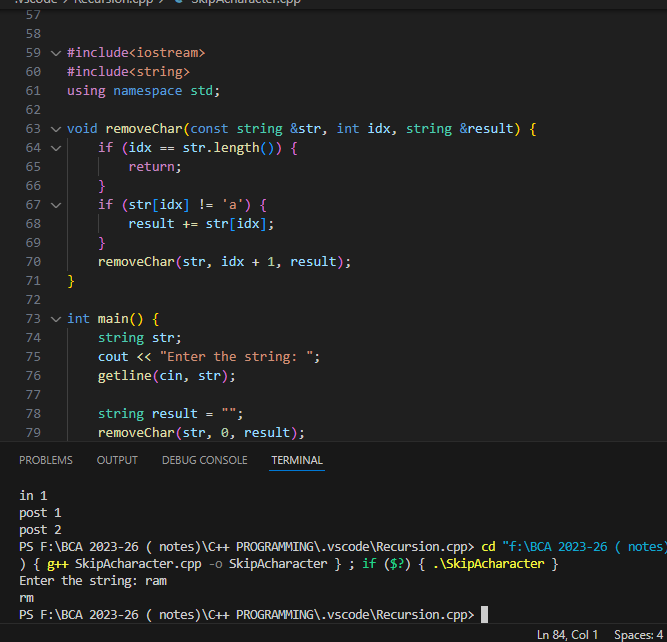Click line number 70 in the gutter
Screen dimensions: 667x642
coord(33,262)
